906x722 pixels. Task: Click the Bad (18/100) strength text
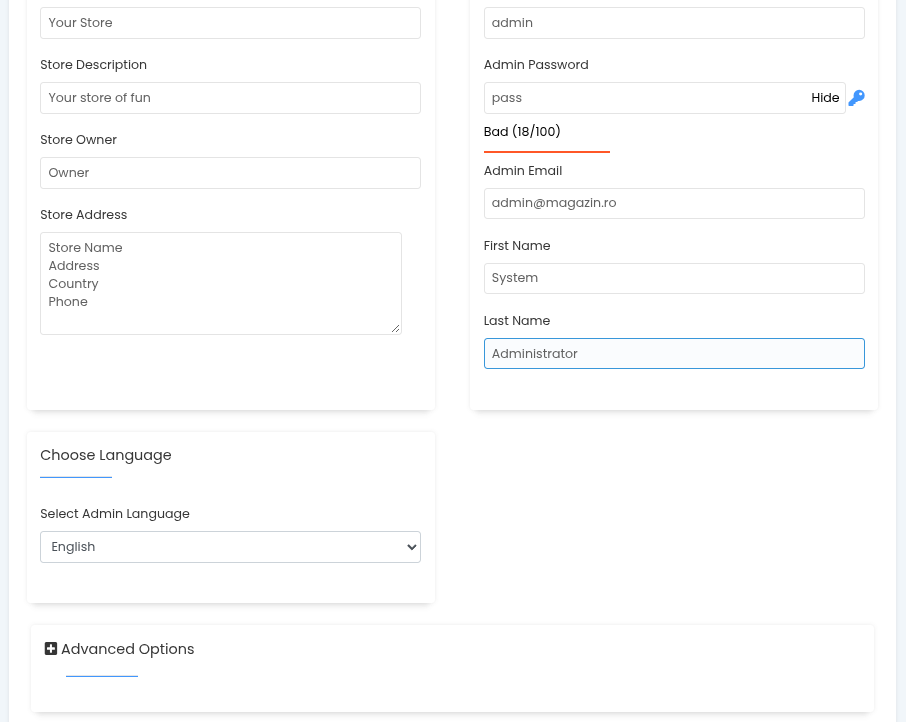[x=522, y=132]
